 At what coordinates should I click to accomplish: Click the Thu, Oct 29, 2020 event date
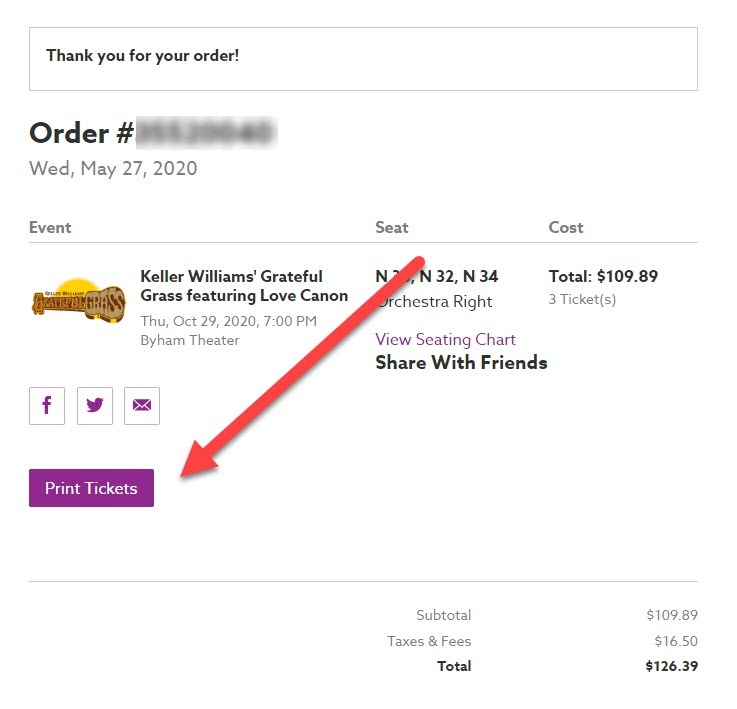[x=228, y=321]
